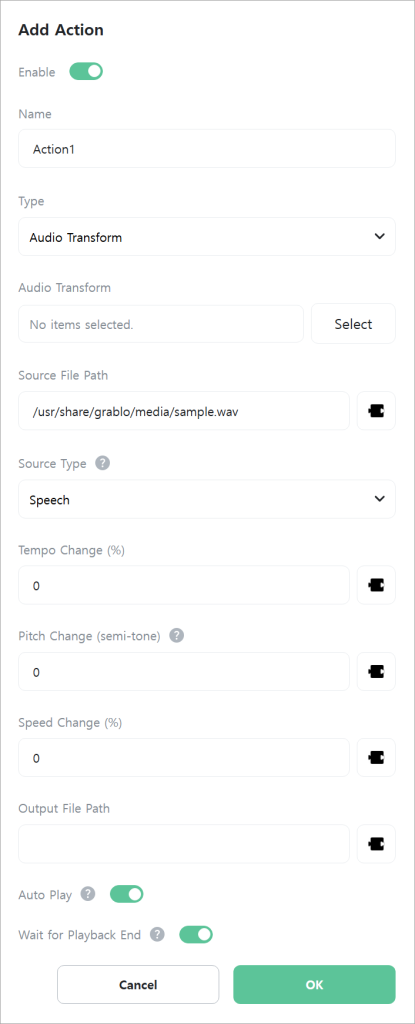Disable the Auto Play toggle
415x1024 pixels.
click(x=126, y=894)
